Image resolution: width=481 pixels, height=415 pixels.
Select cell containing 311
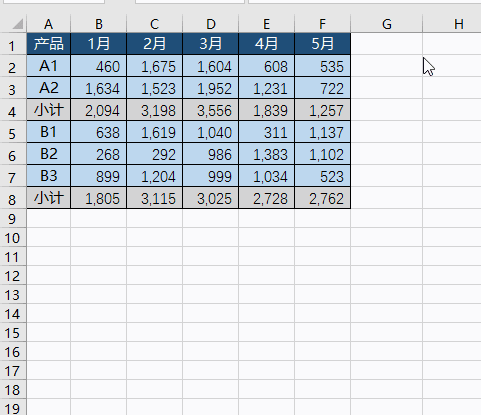[x=267, y=132]
